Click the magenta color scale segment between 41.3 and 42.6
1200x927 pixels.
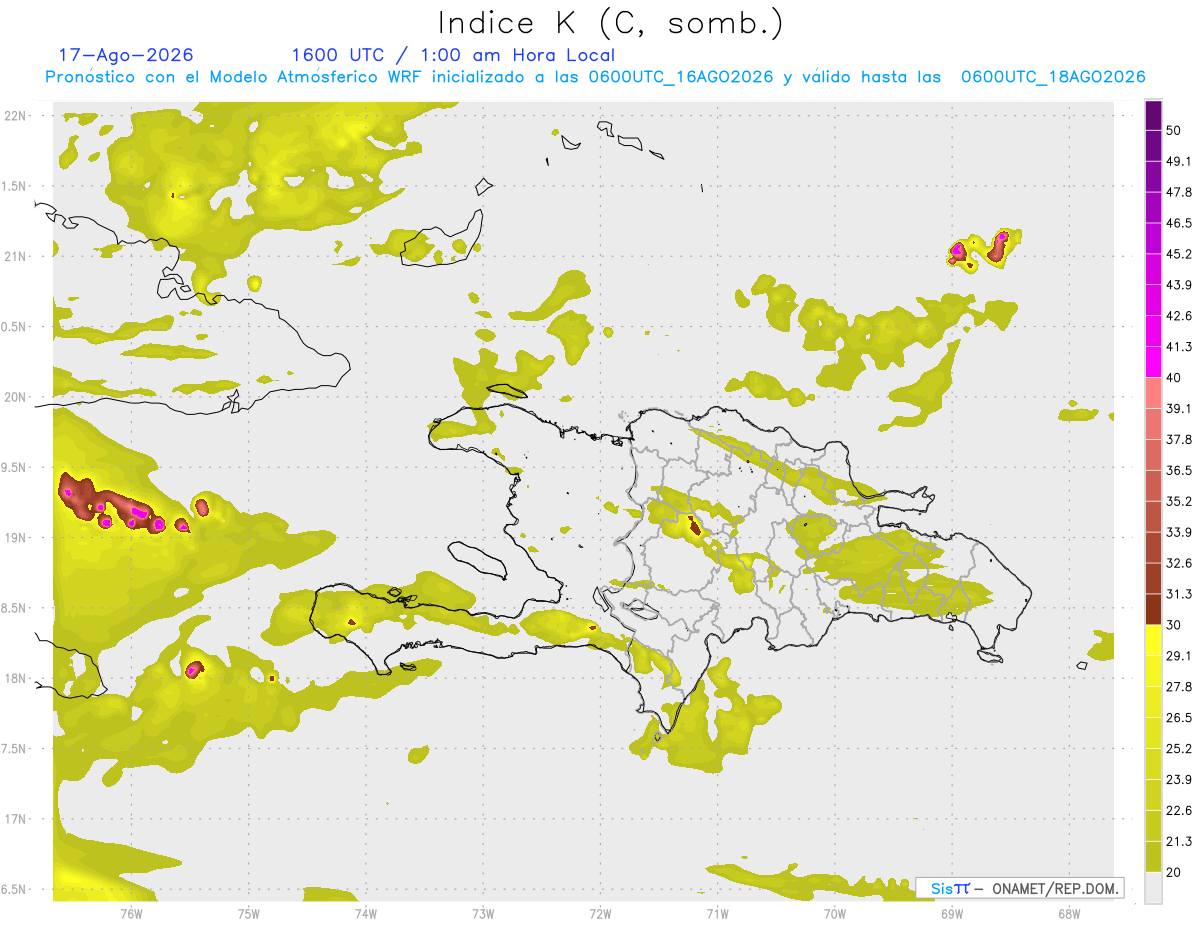1154,331
